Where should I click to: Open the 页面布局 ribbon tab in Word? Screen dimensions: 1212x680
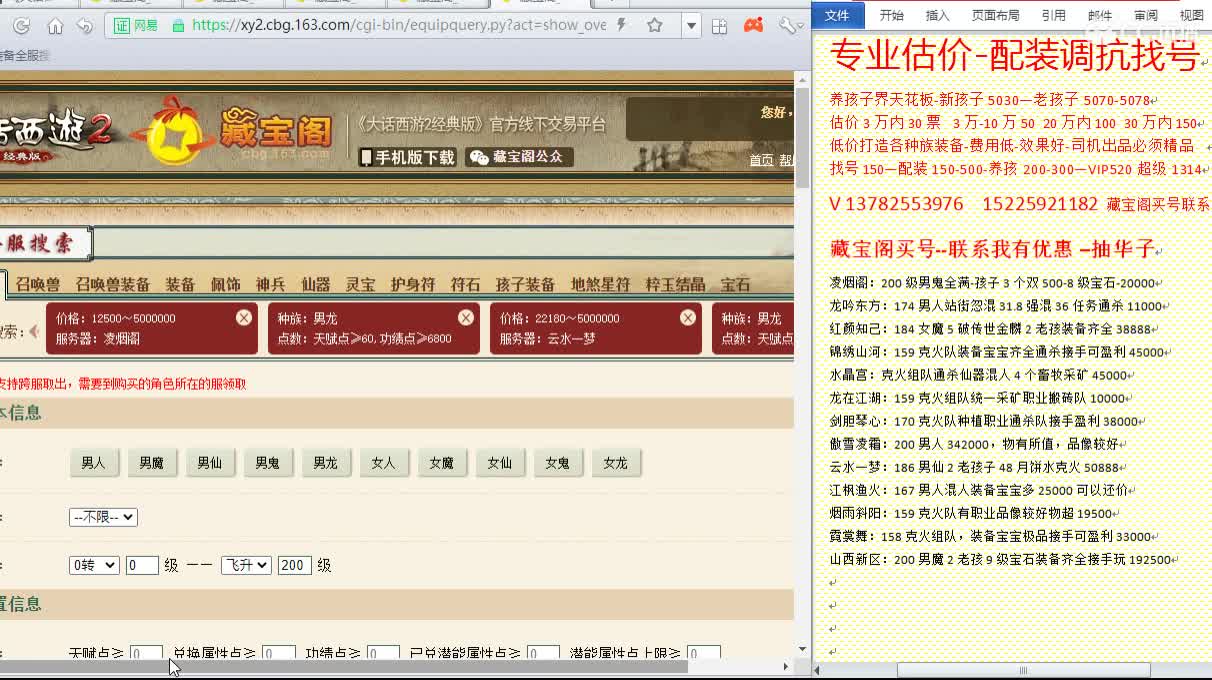996,15
